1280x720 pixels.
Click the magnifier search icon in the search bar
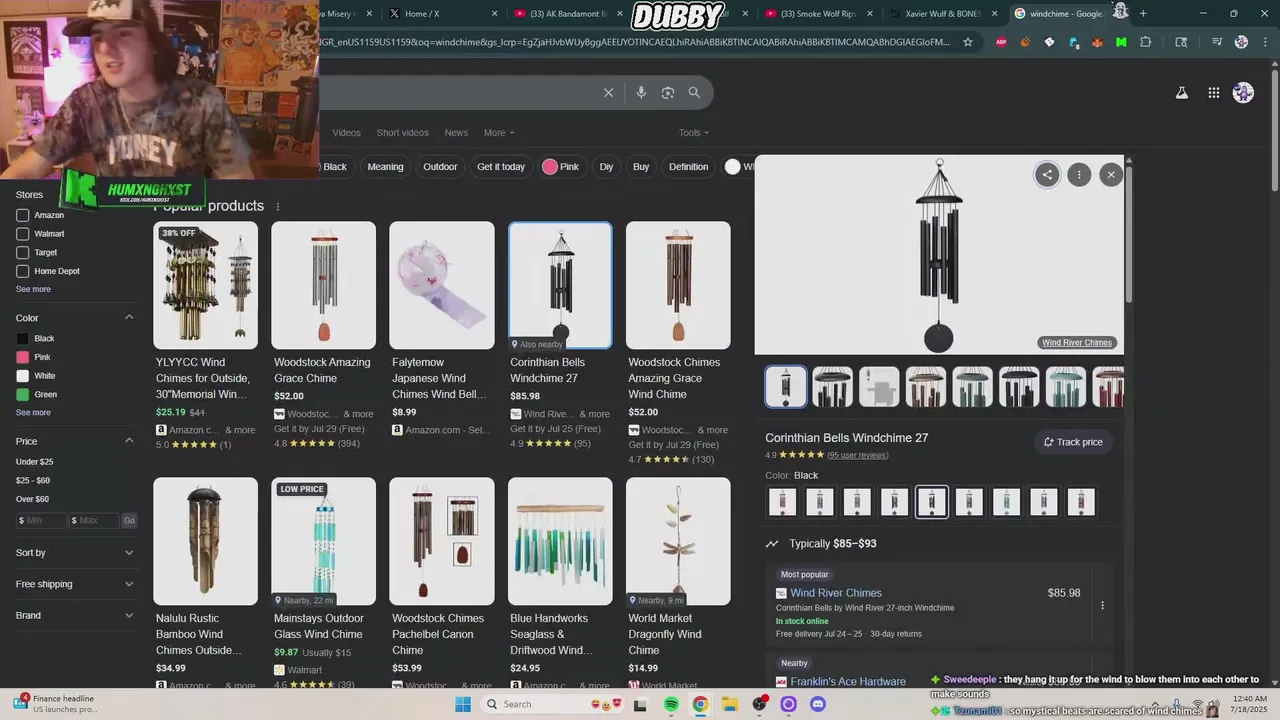point(694,93)
